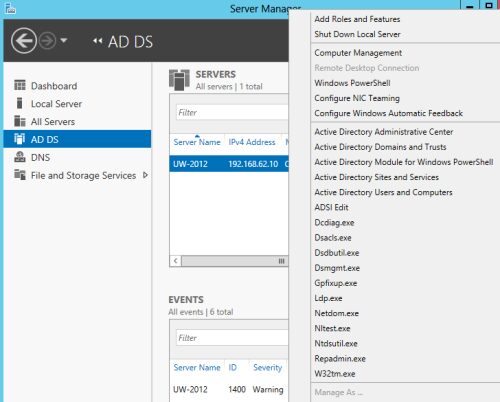Image resolution: width=500 pixels, height=402 pixels.
Task: Click the Servers Filter input box
Action: 232,112
